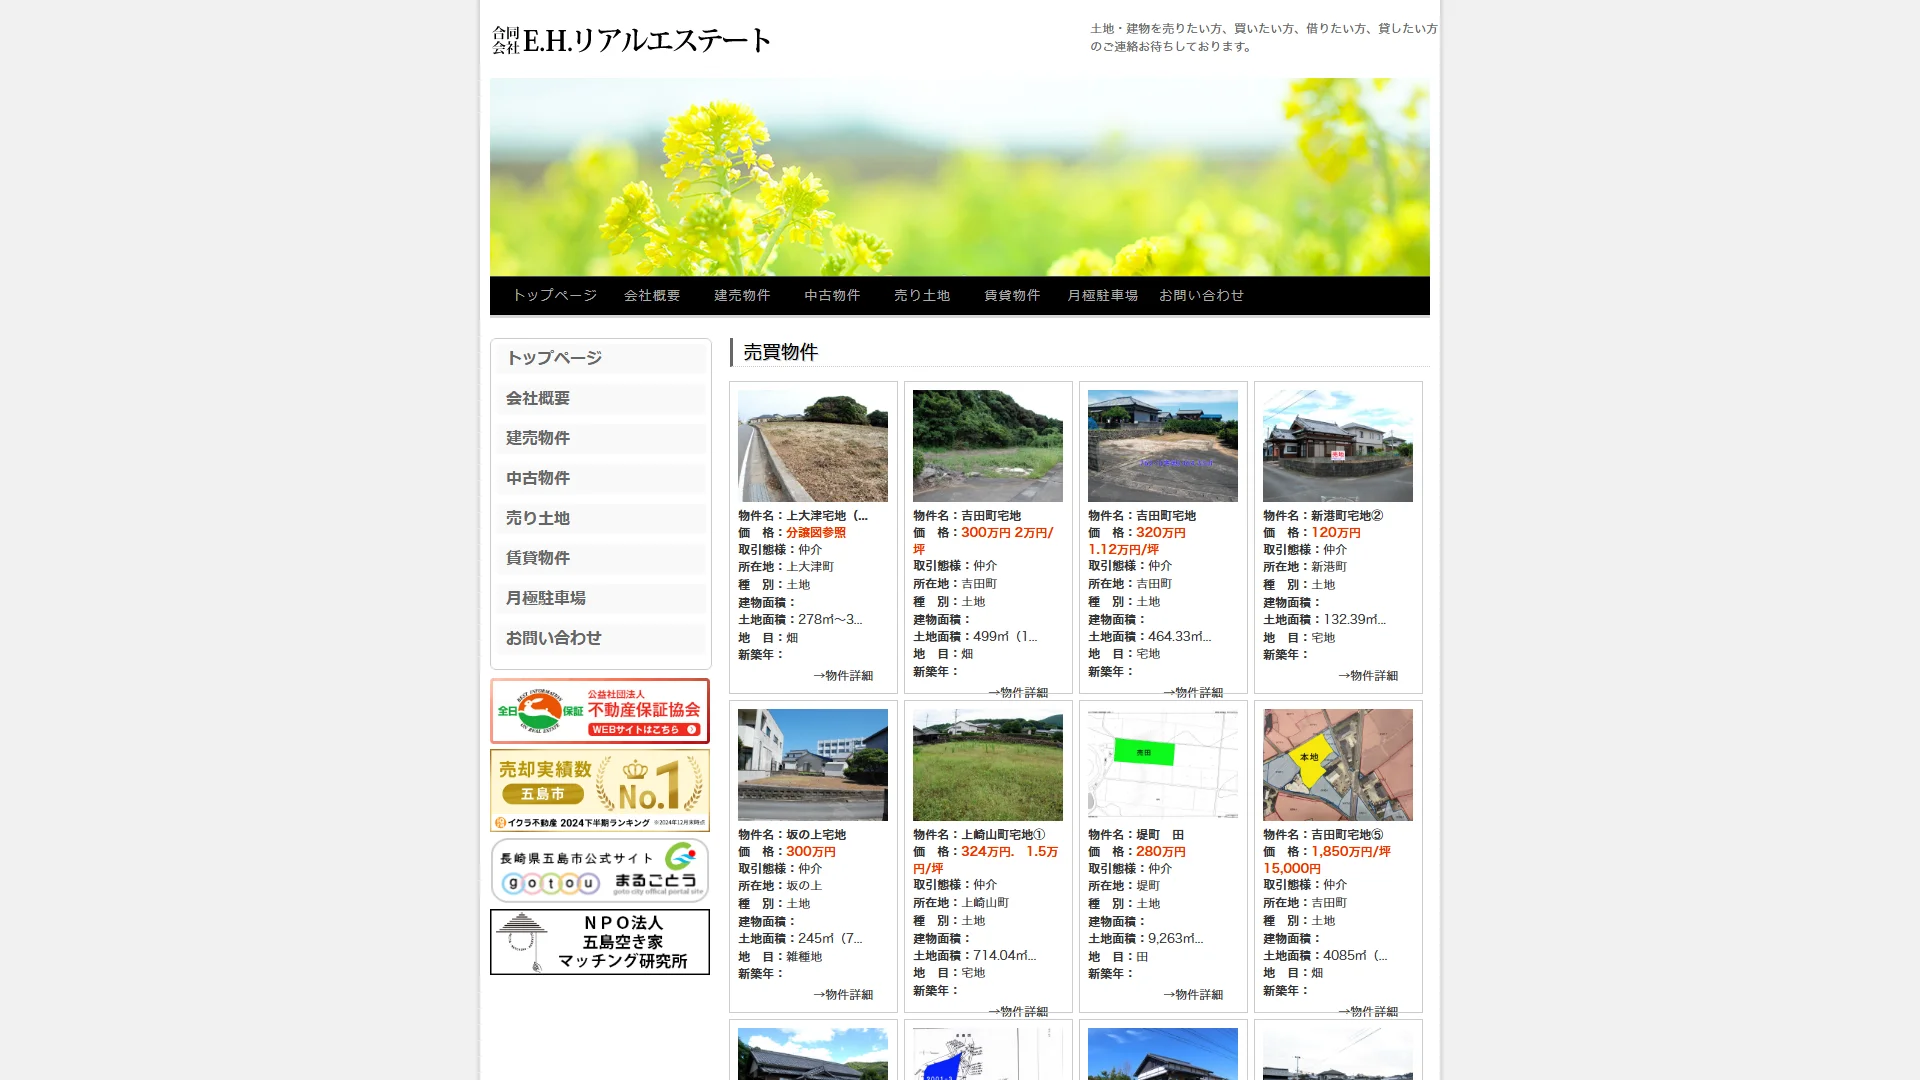Click the 物件名：新港町宅地② title text
Viewport: 1920px width, 1080px height.
(1323, 516)
